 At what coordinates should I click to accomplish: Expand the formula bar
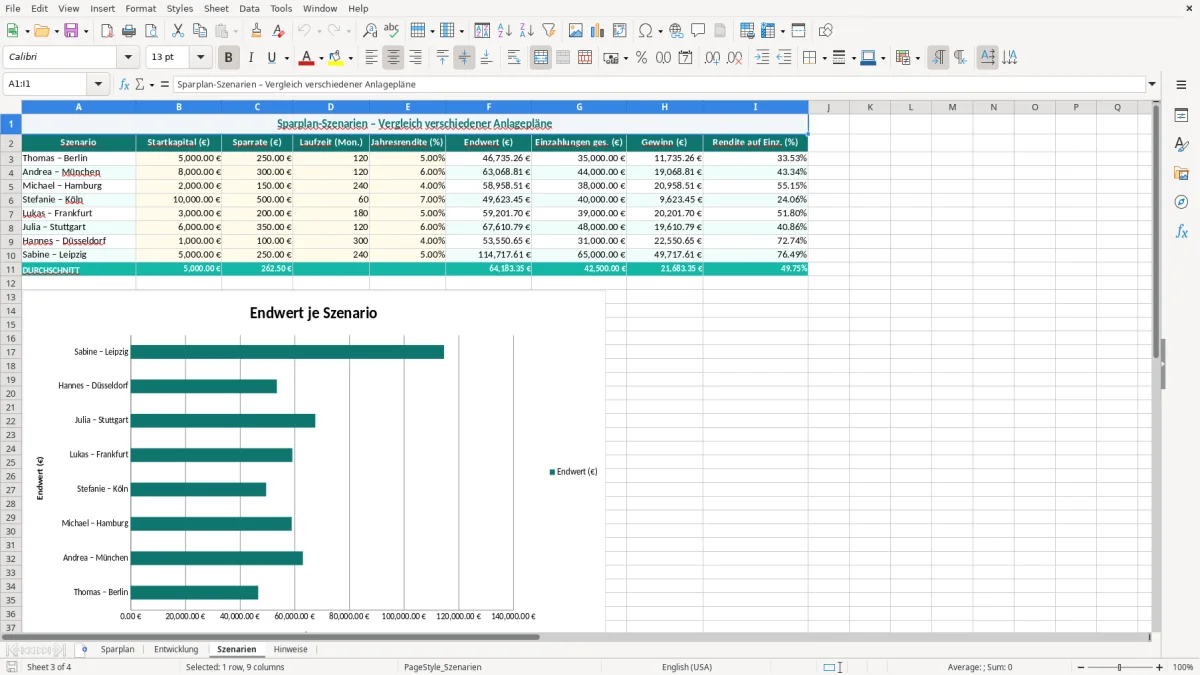[x=1153, y=84]
